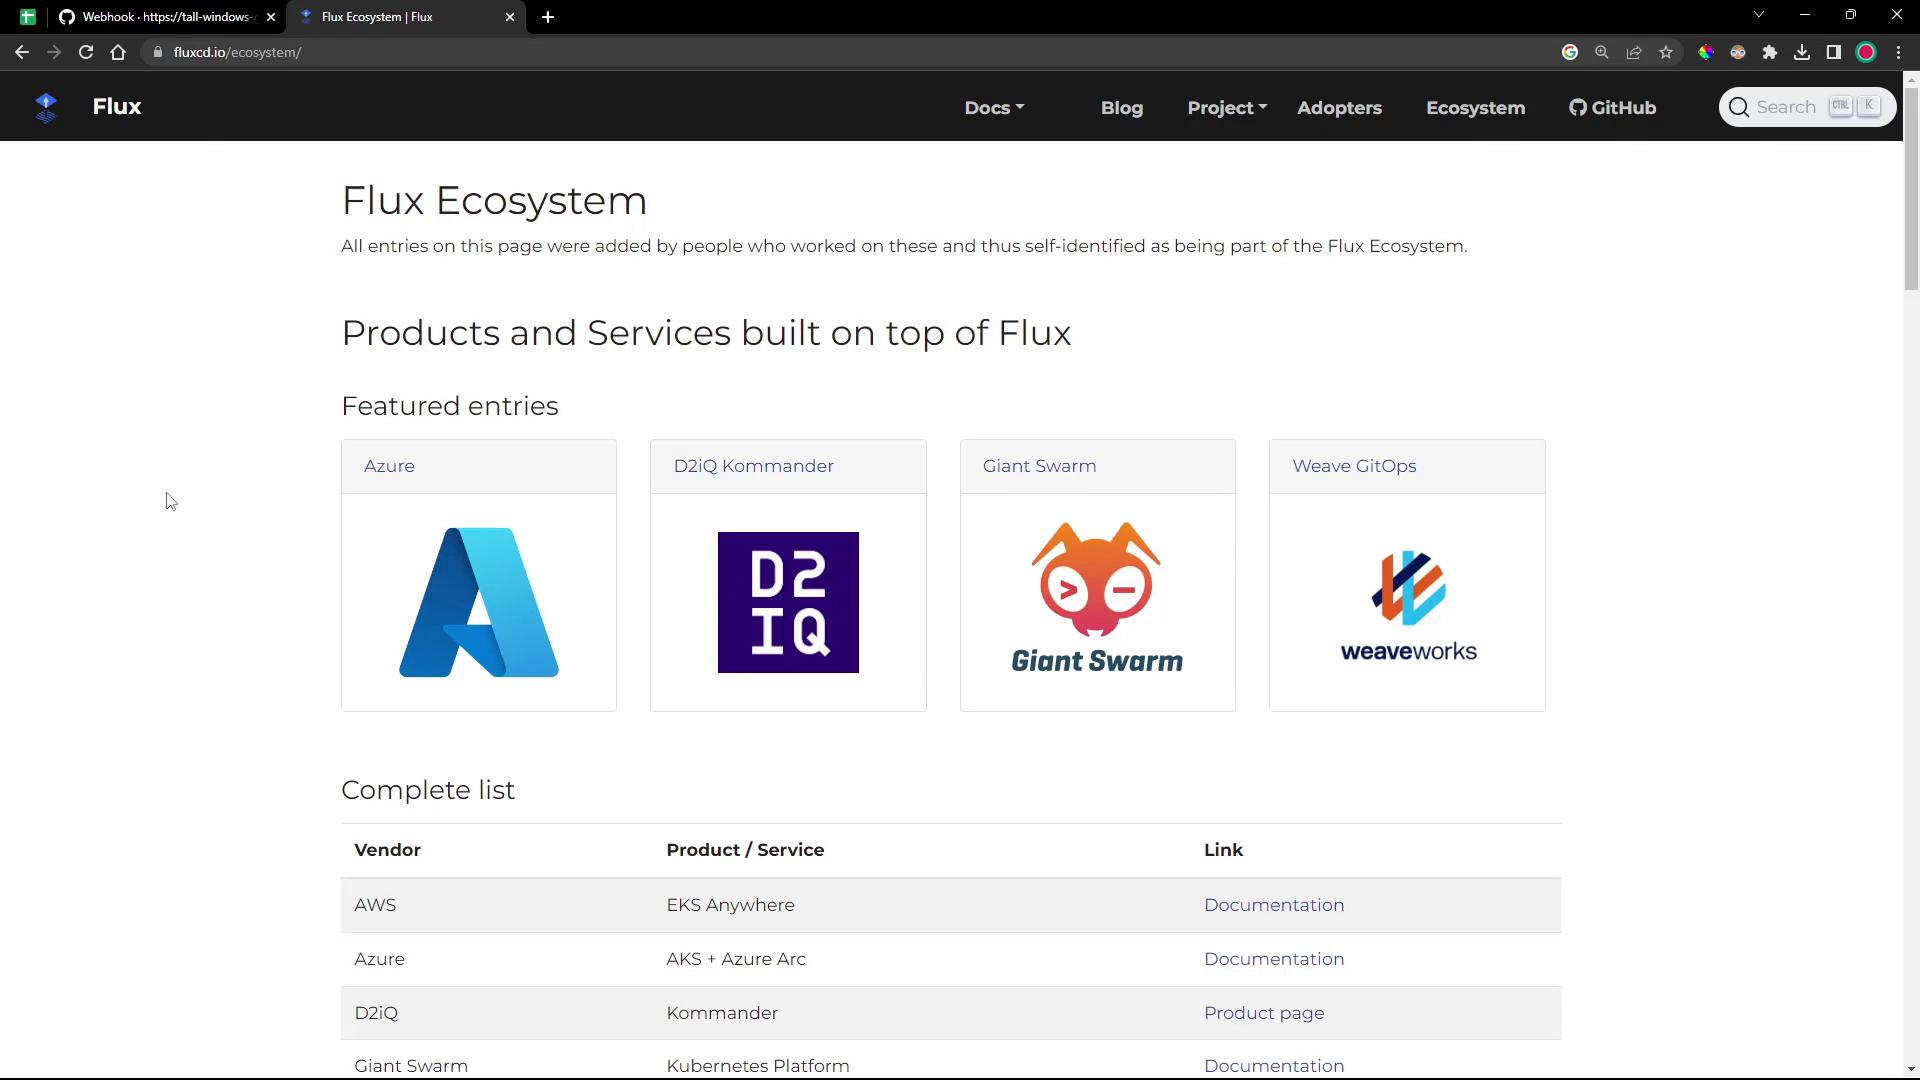
Task: Open the Chrome profile avatar
Action: point(1866,52)
